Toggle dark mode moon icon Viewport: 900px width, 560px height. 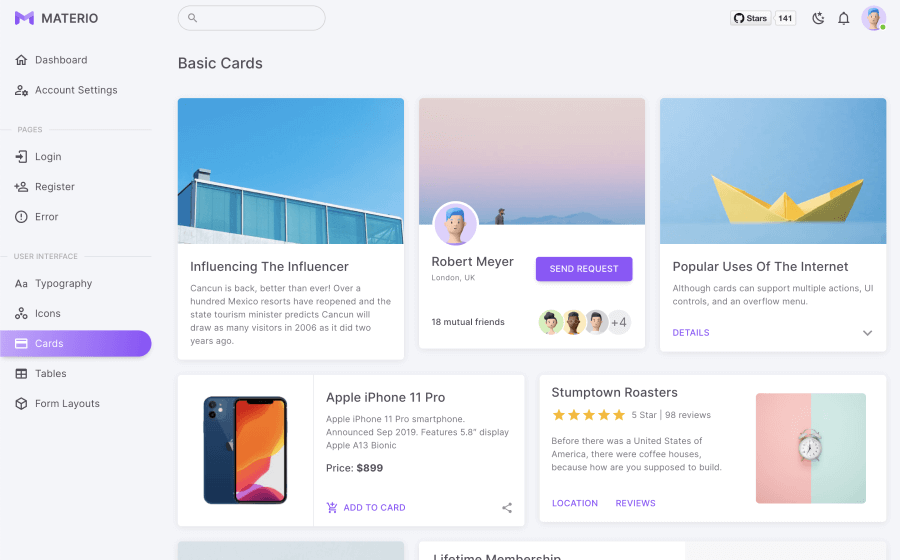818,18
